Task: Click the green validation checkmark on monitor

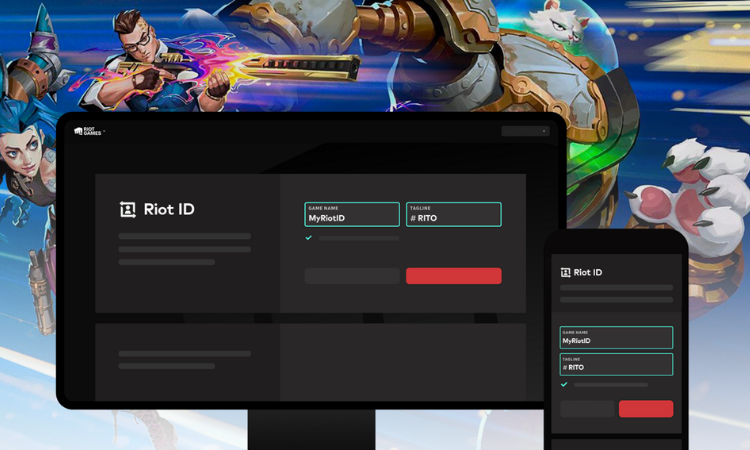Action: click(309, 238)
